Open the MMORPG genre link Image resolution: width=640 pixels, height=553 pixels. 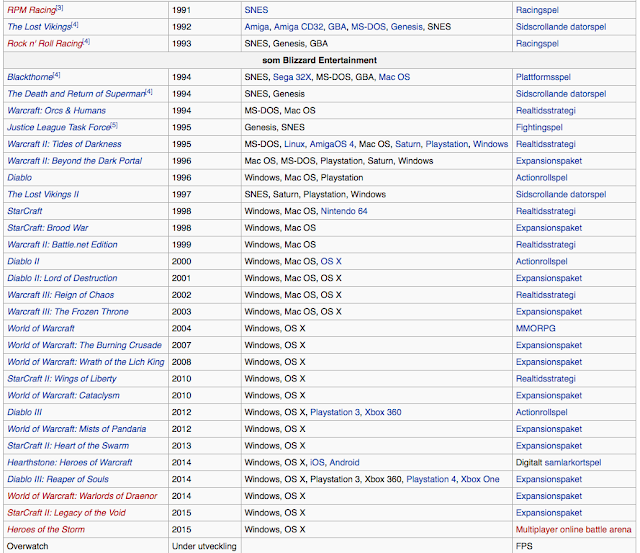[x=535, y=328]
